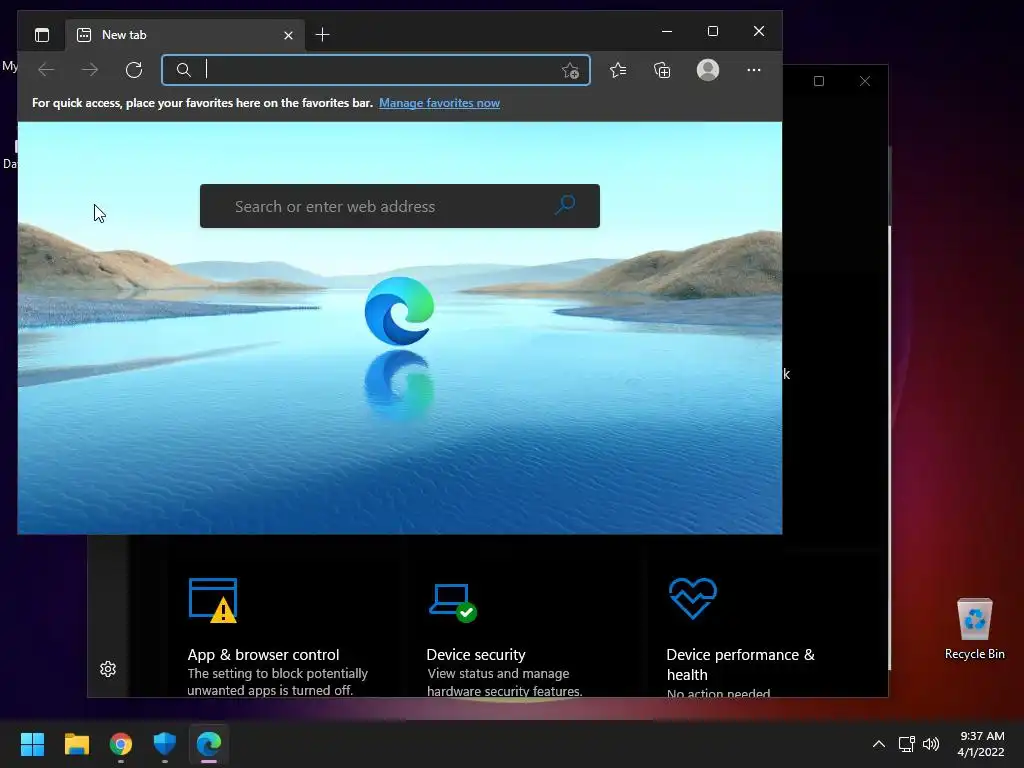Maximize the Edge browser window
This screenshot has width=1024, height=768.
(x=713, y=31)
